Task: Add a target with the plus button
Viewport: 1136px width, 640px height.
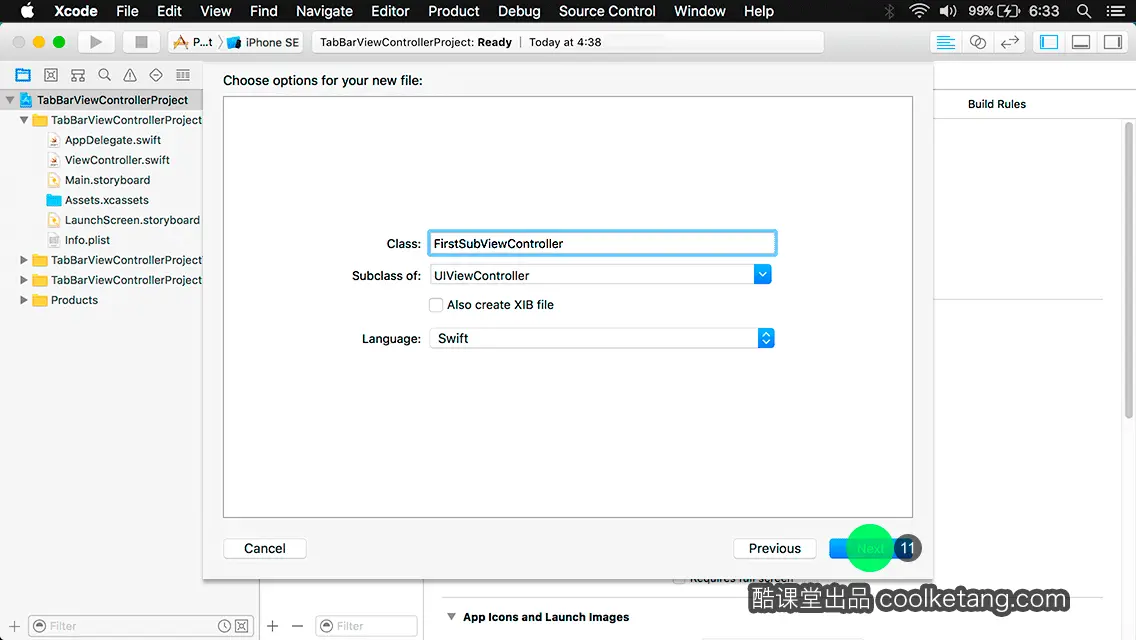Action: [272, 626]
